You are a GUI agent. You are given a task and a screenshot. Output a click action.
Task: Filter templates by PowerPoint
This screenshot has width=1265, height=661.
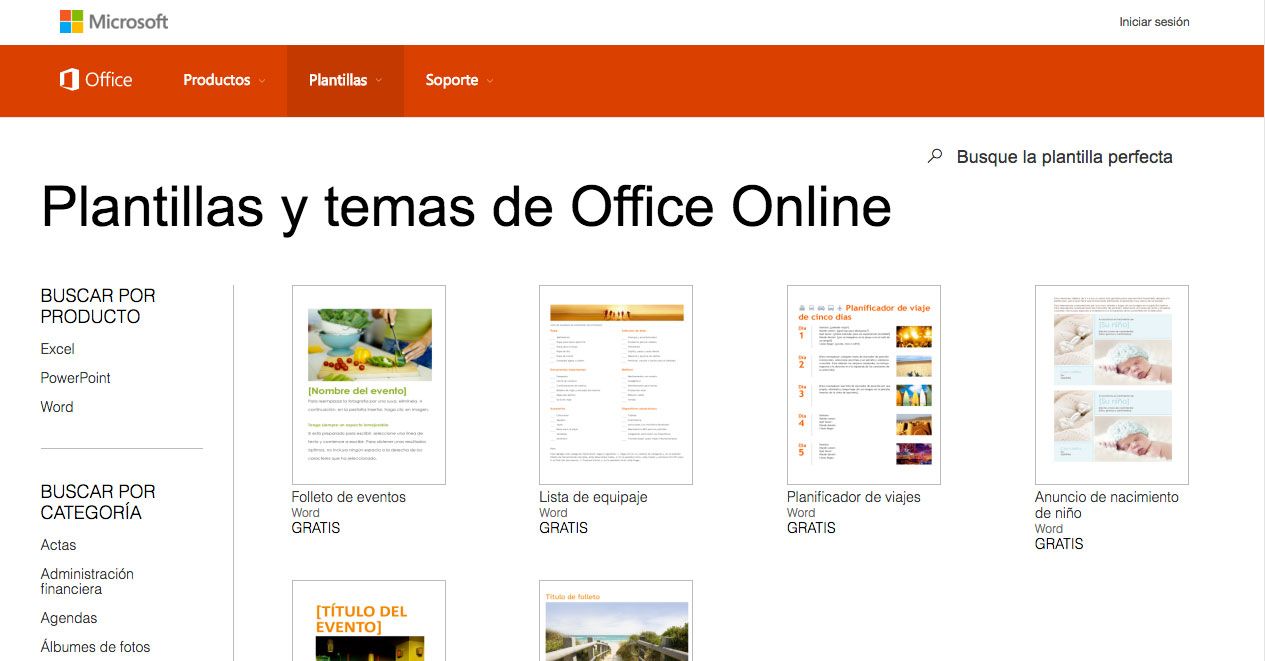[75, 378]
